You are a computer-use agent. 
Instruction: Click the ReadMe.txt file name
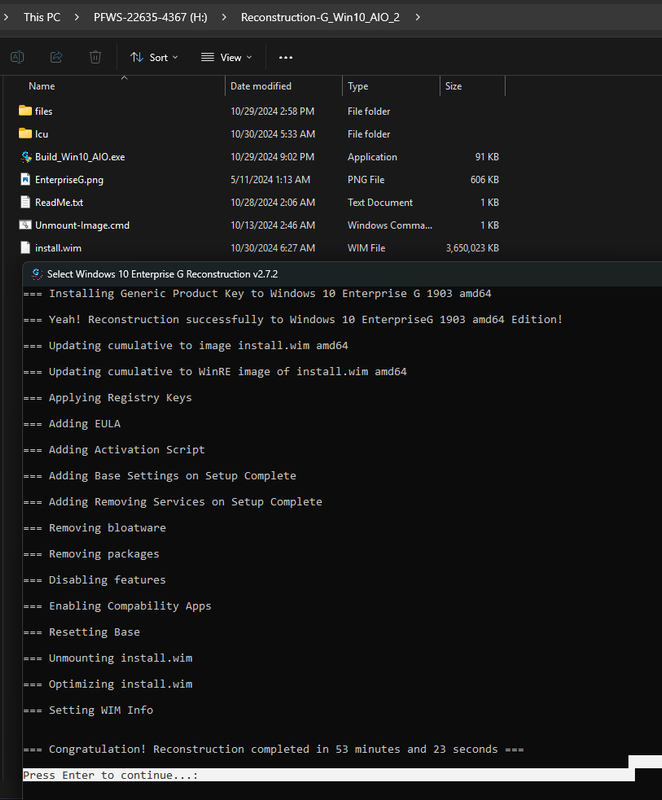click(59, 203)
